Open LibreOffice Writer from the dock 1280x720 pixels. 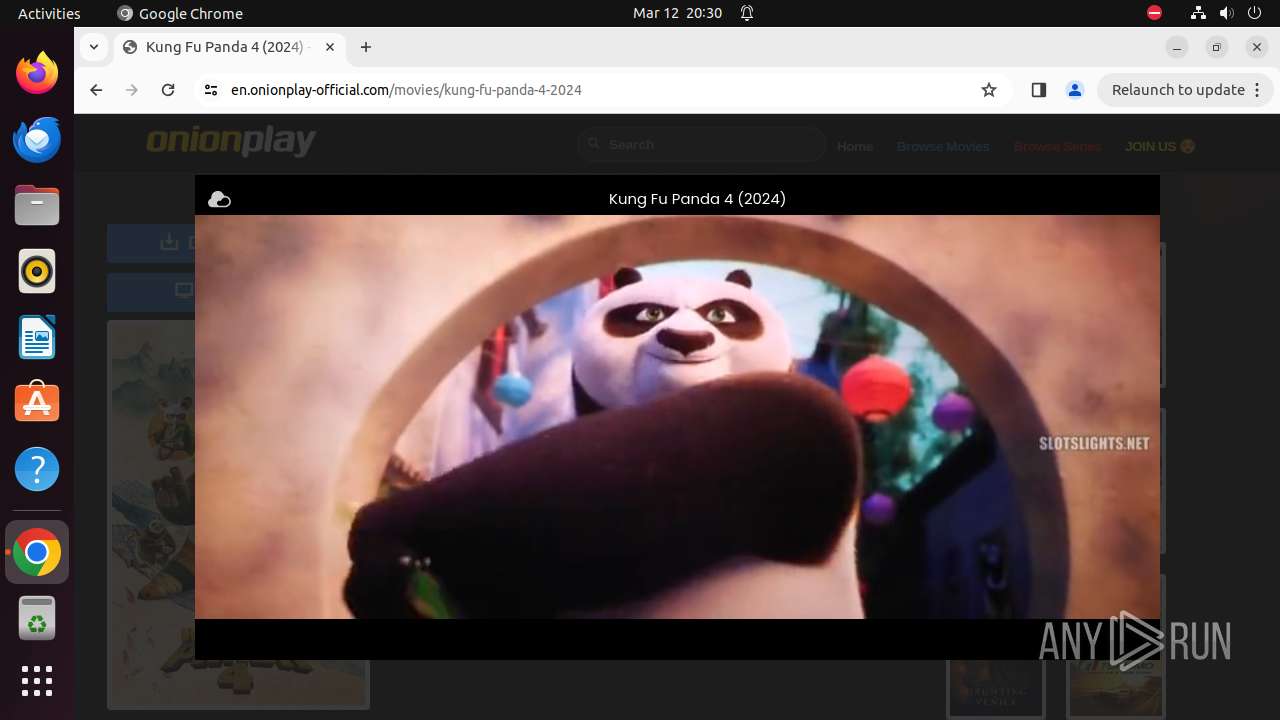(37, 337)
